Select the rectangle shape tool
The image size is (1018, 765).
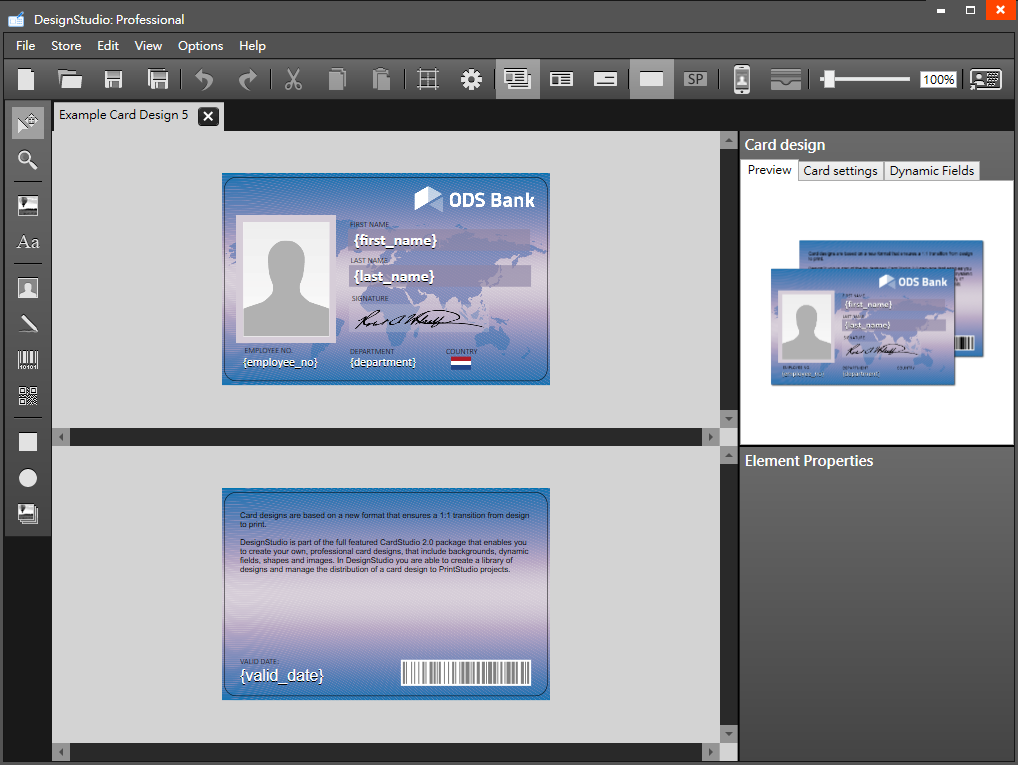pyautogui.click(x=28, y=442)
